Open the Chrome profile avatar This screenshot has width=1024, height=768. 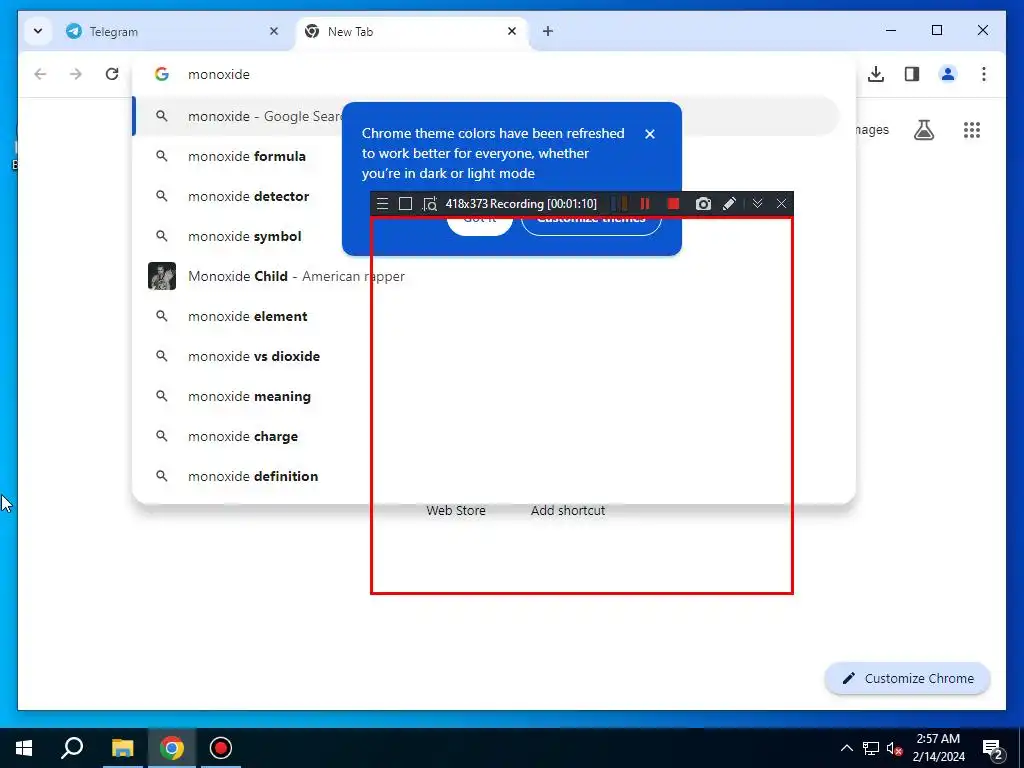[948, 74]
